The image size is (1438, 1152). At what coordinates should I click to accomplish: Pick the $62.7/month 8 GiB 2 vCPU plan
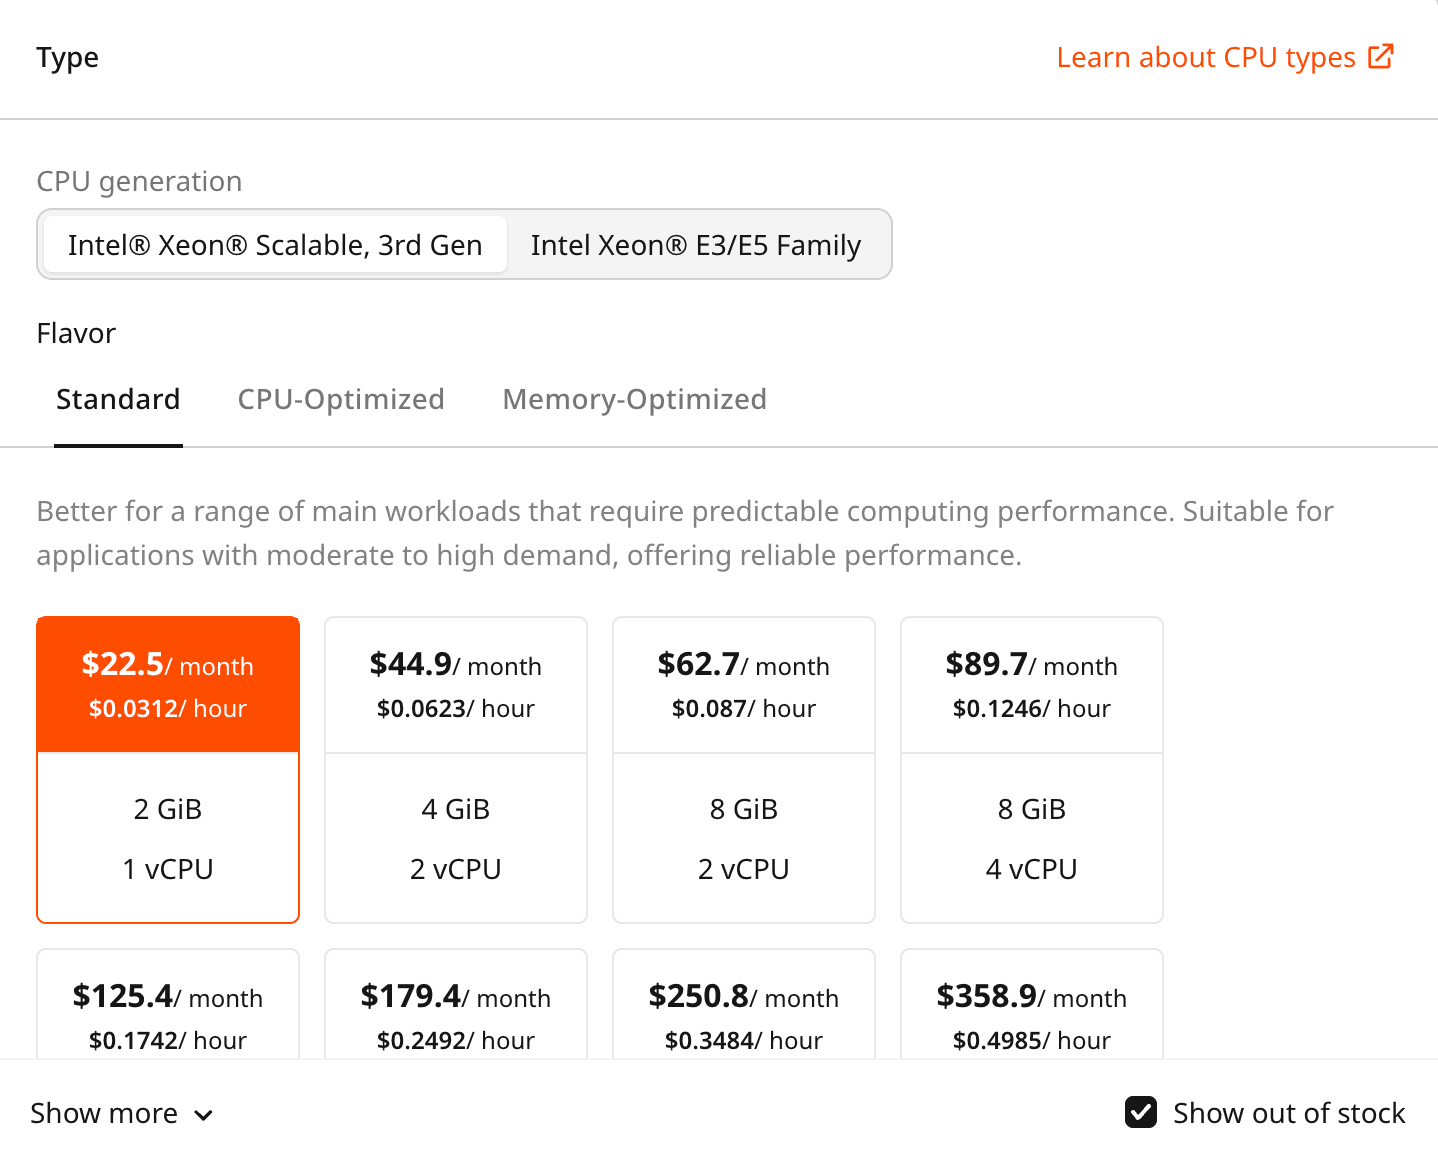pos(744,769)
